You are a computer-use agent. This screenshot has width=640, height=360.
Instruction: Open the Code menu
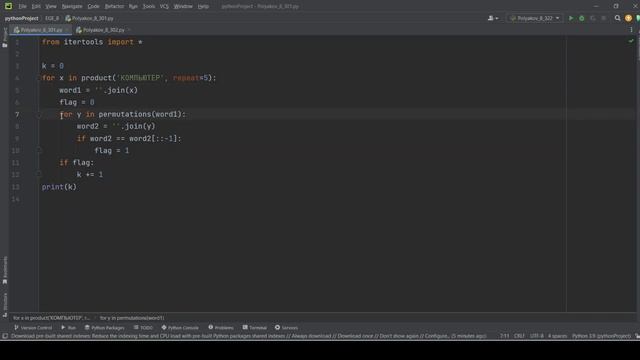click(x=93, y=6)
